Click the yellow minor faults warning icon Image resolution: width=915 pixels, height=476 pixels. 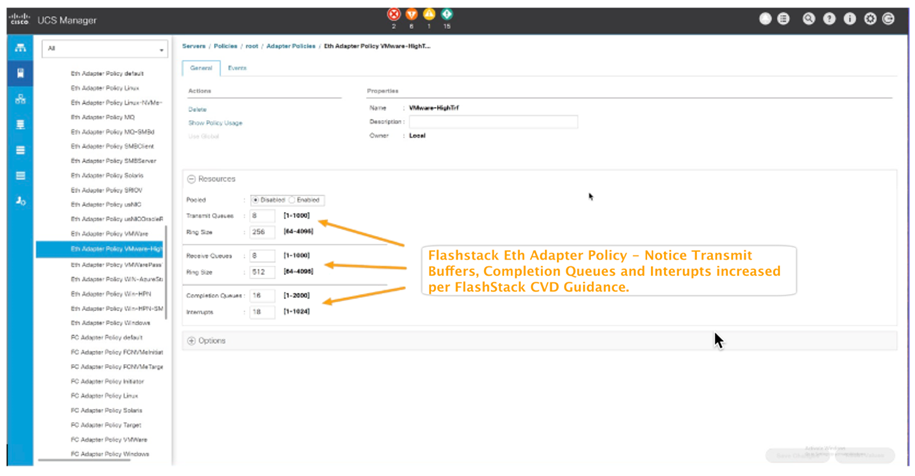pos(429,14)
